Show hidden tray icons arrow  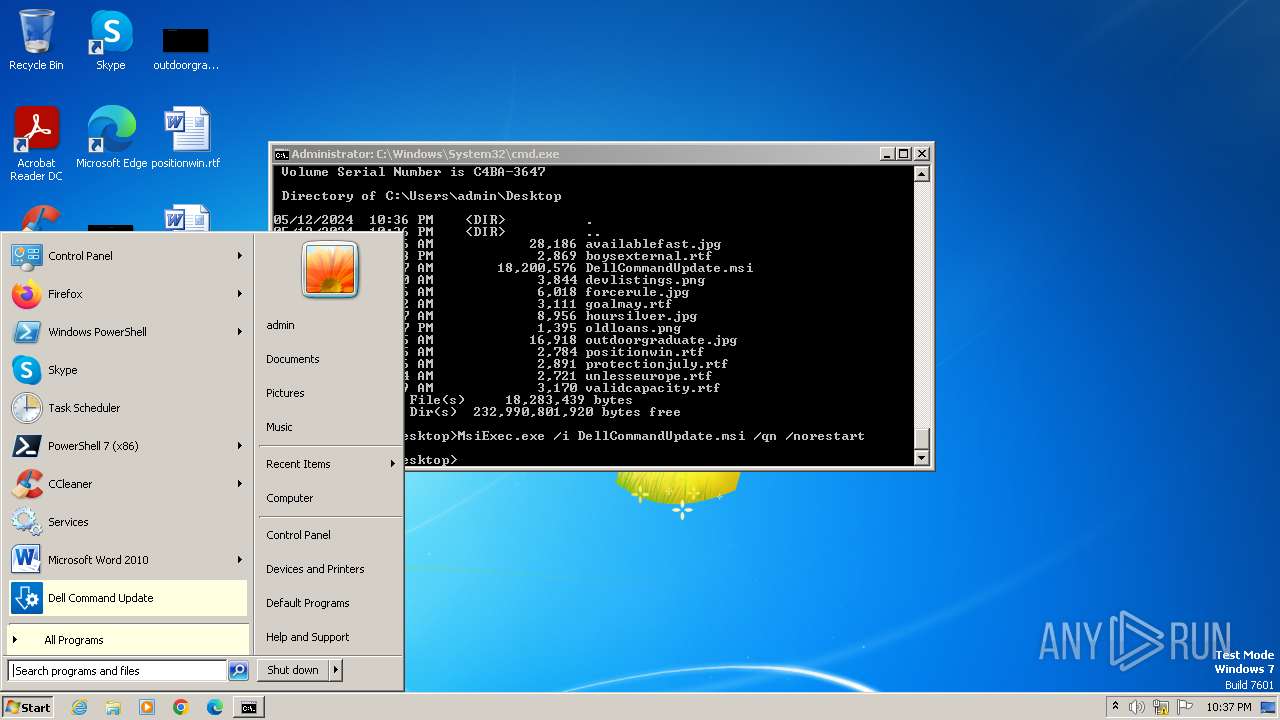tap(1115, 707)
